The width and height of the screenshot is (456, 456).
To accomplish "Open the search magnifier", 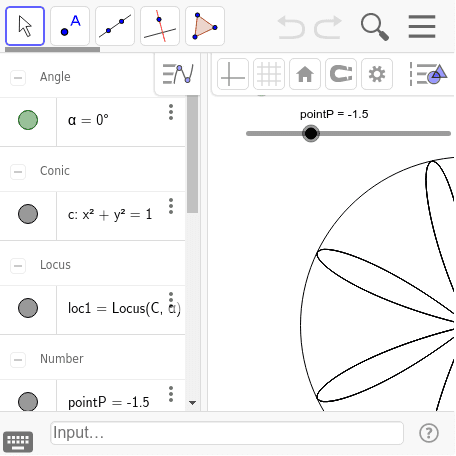I will point(375,27).
